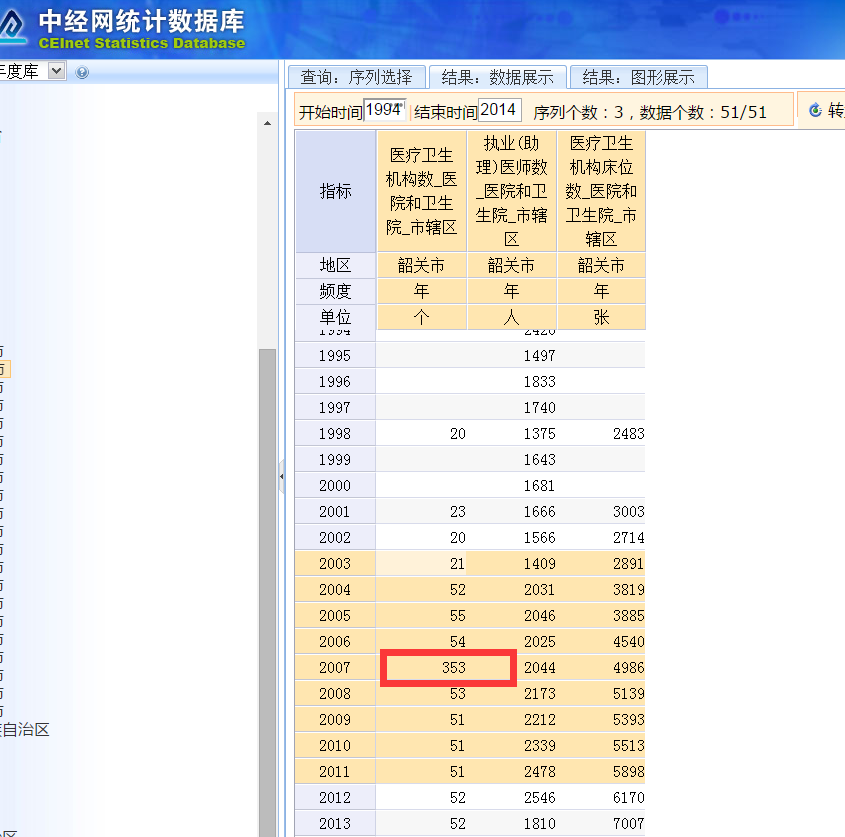This screenshot has height=837, width=845.
Task: Click value 353 in 2007 row
Action: coord(454,668)
